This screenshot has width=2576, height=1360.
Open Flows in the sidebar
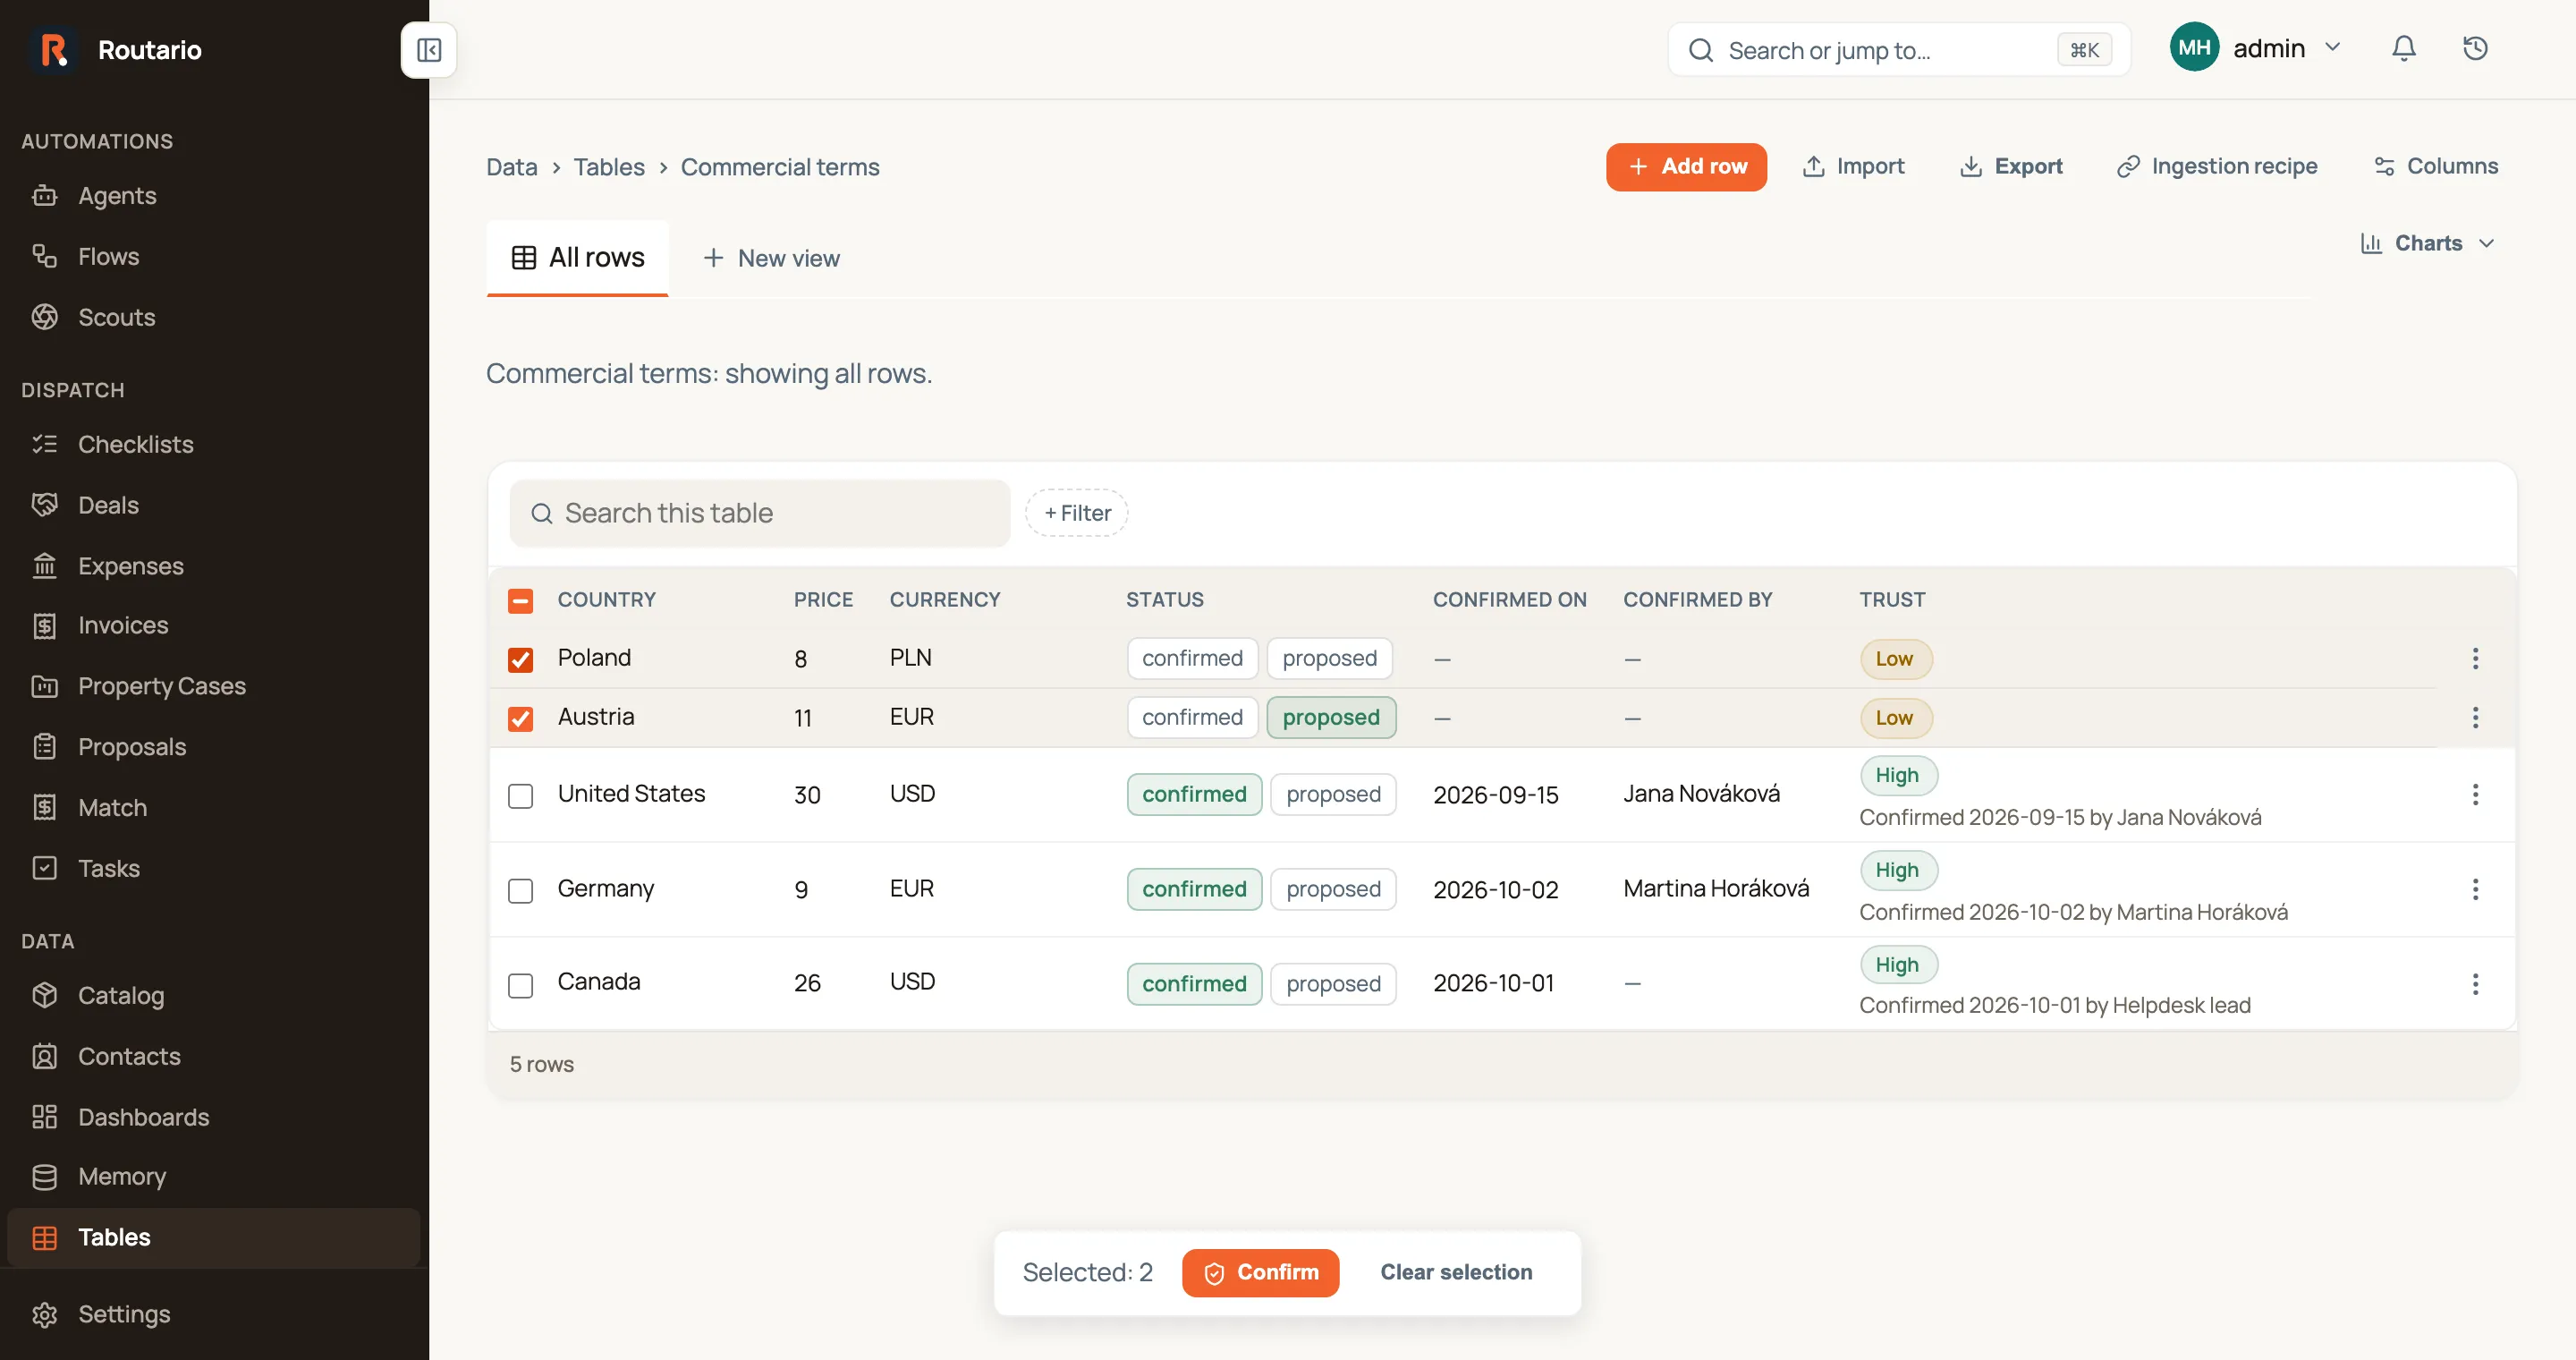click(x=214, y=257)
